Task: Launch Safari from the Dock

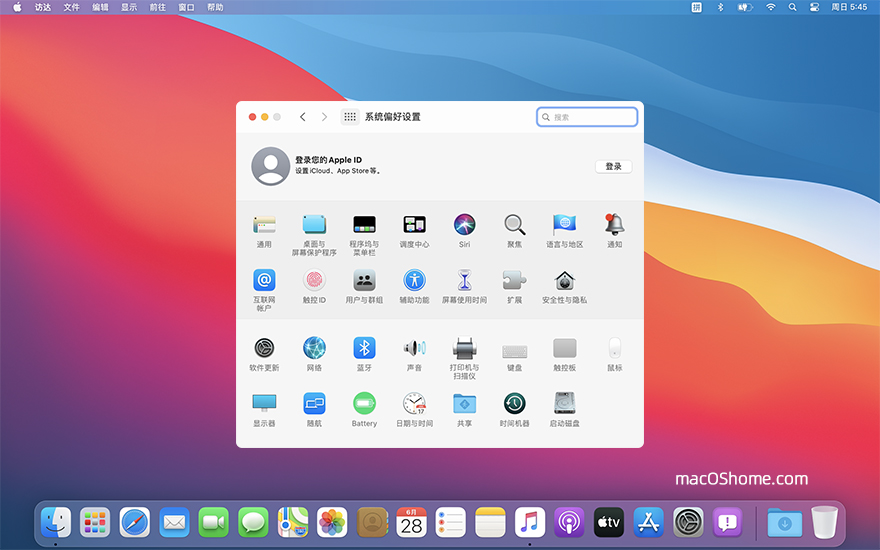Action: (x=135, y=522)
